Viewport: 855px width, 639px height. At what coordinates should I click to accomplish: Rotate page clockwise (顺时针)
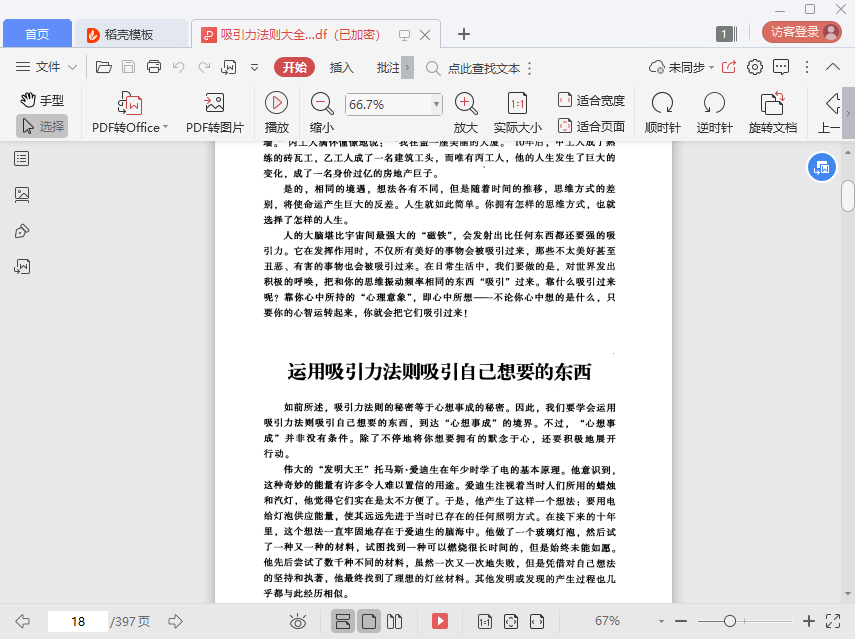point(663,113)
